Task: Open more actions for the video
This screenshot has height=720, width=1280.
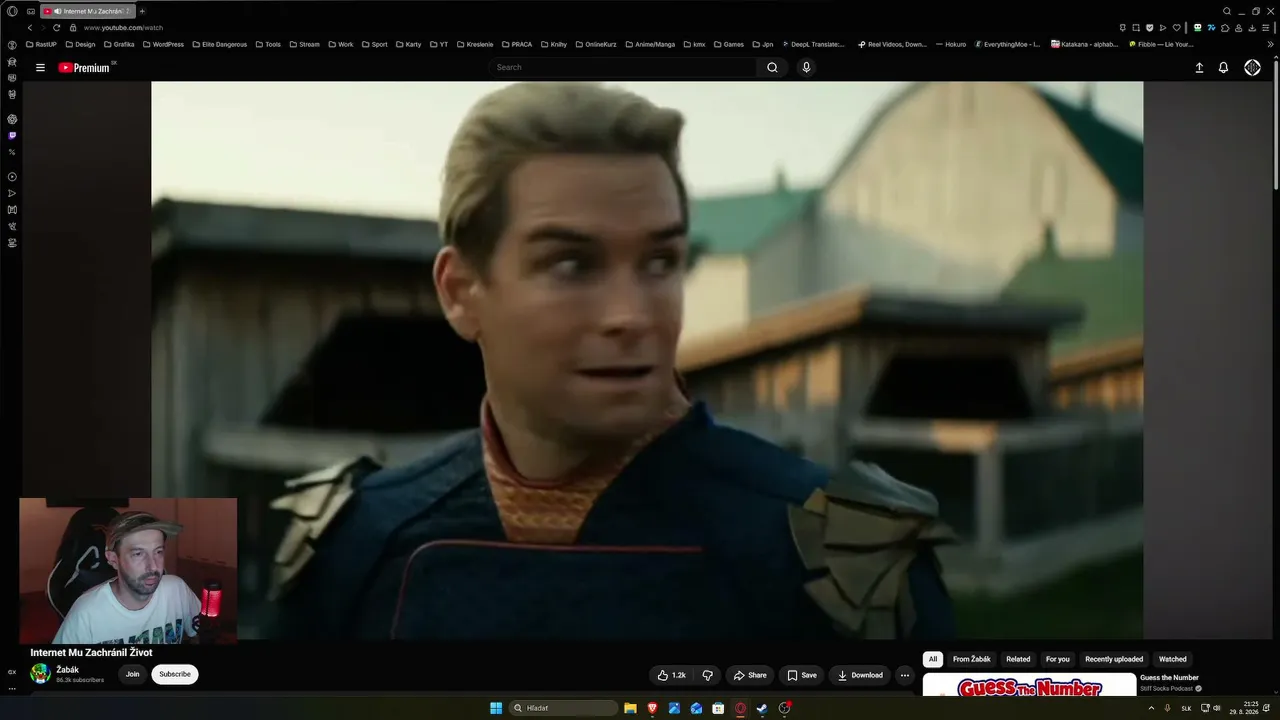Action: click(x=905, y=675)
